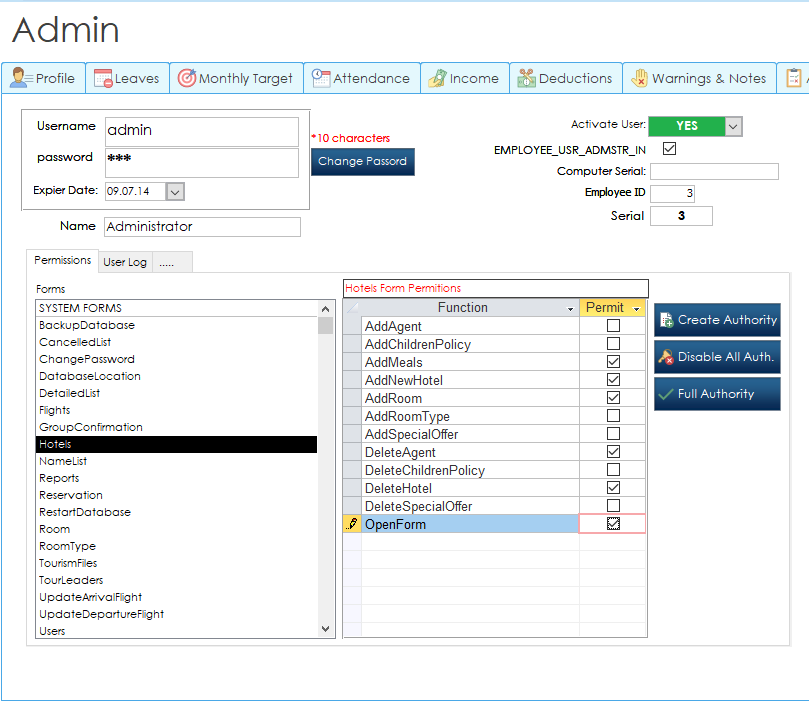Open the Activate User dropdown arrow
Screen dimensions: 809x702
point(733,126)
